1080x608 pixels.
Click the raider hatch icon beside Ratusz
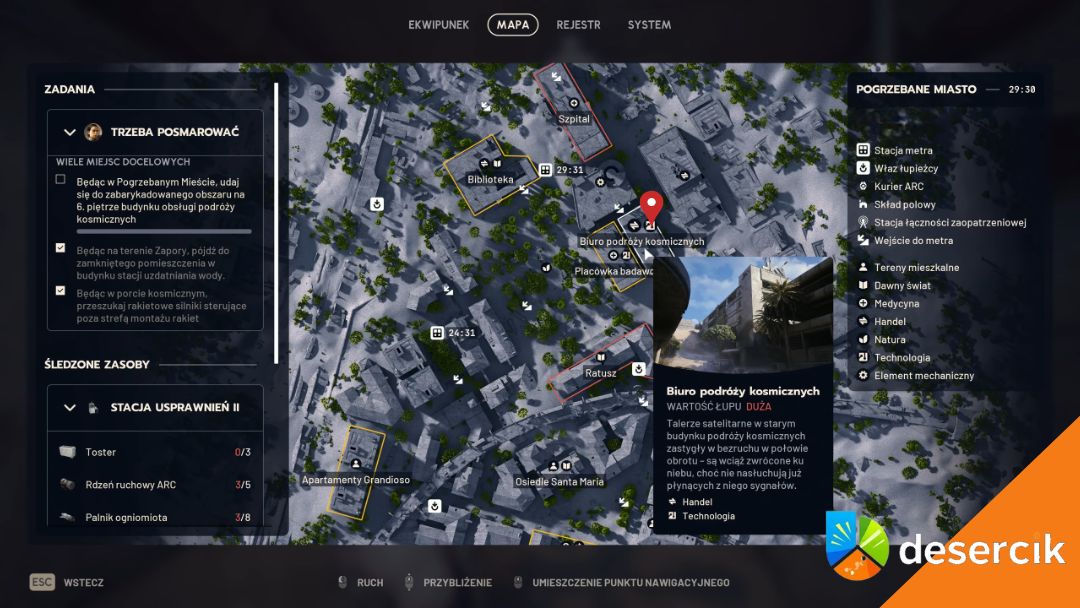pyautogui.click(x=640, y=367)
